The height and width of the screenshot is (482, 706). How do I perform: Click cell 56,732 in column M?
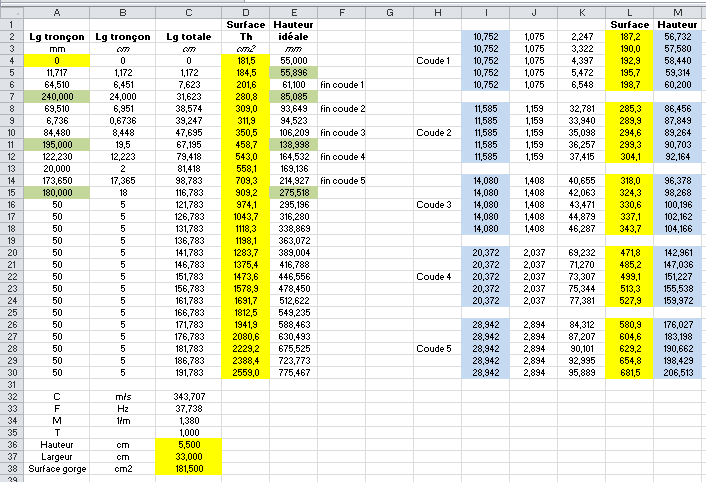pyautogui.click(x=679, y=36)
